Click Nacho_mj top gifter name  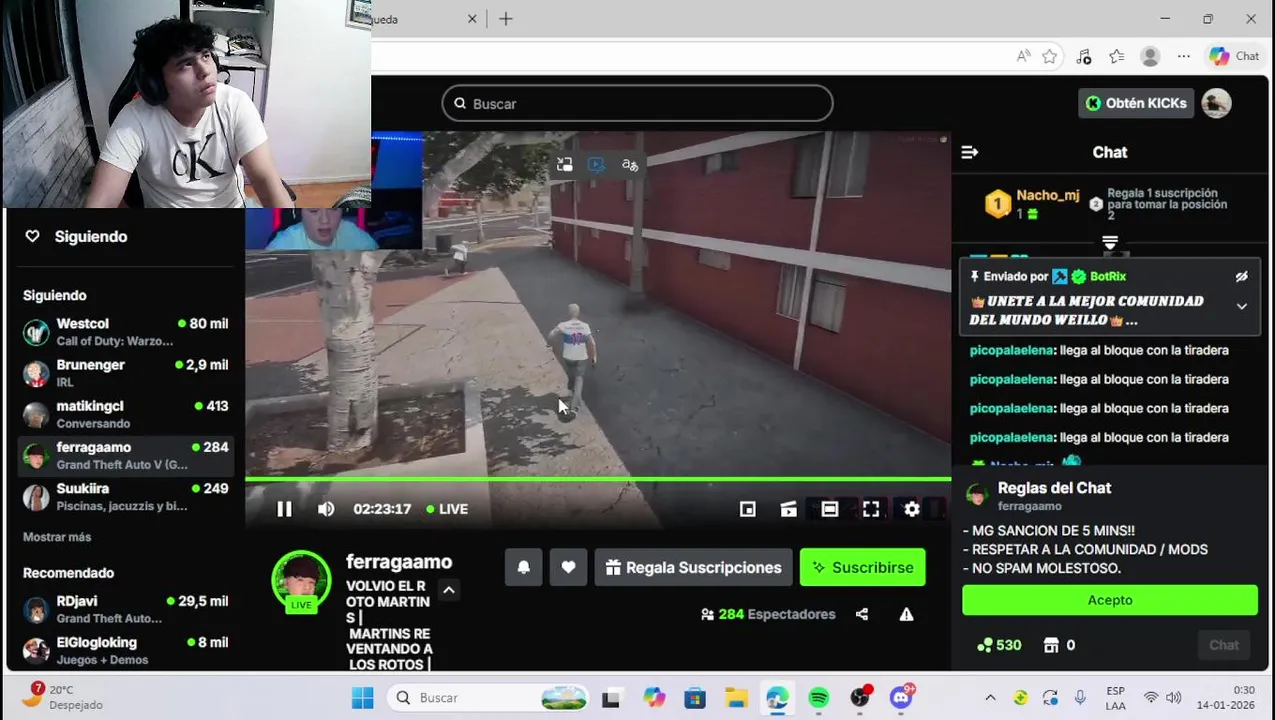[1048, 195]
